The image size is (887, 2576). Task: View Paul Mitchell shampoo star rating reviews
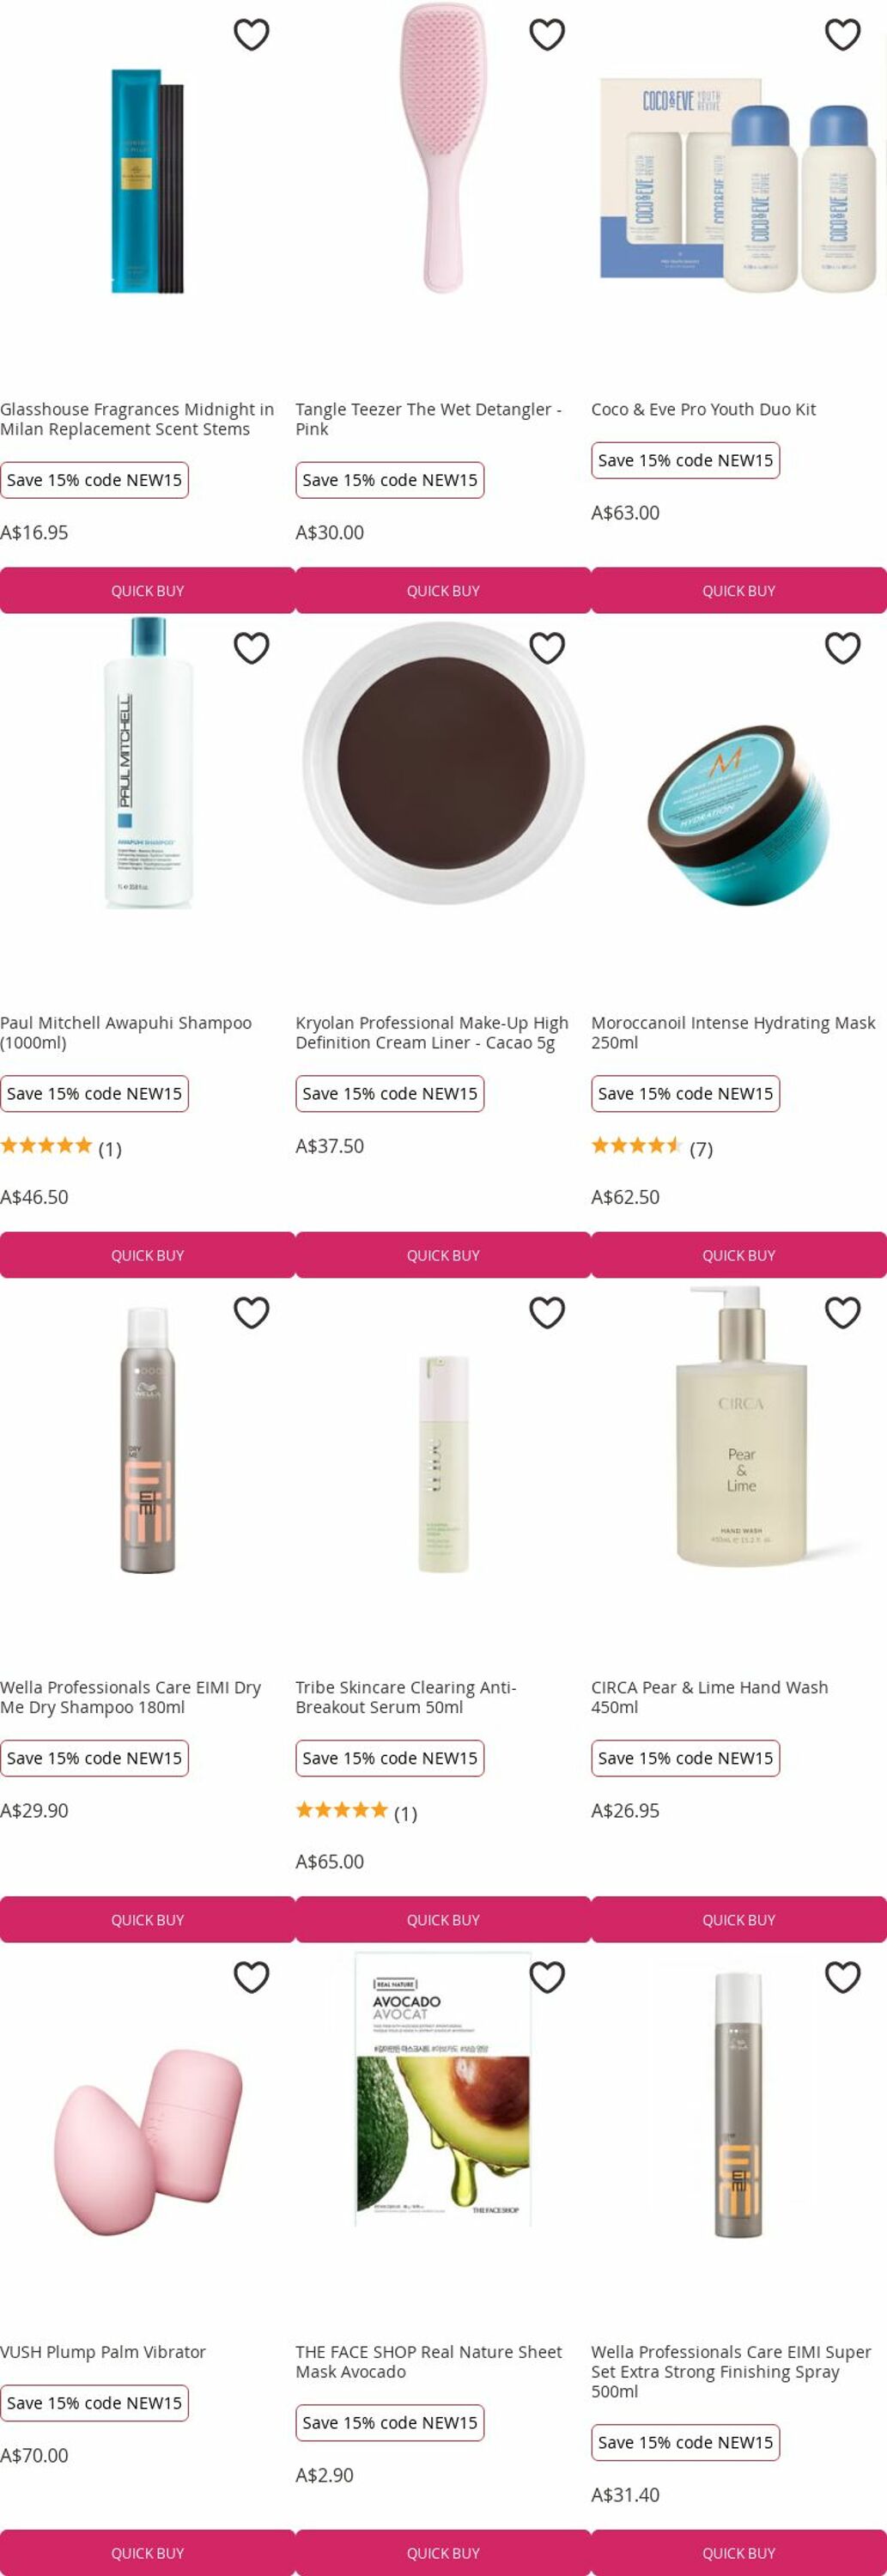[x=61, y=1147]
